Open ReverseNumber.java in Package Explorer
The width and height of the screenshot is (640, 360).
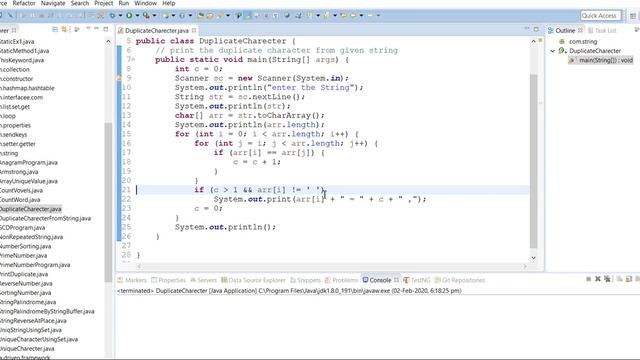[26, 283]
